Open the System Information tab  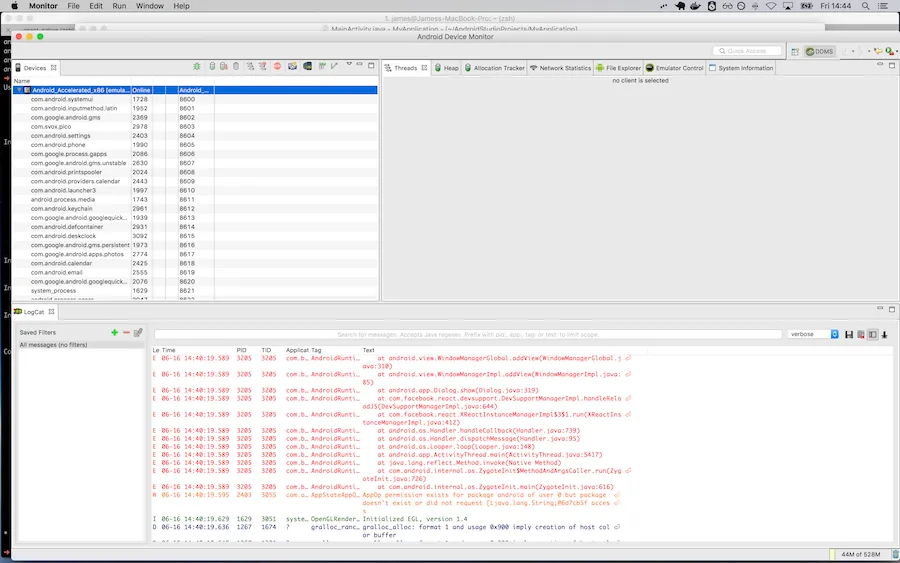(741, 68)
